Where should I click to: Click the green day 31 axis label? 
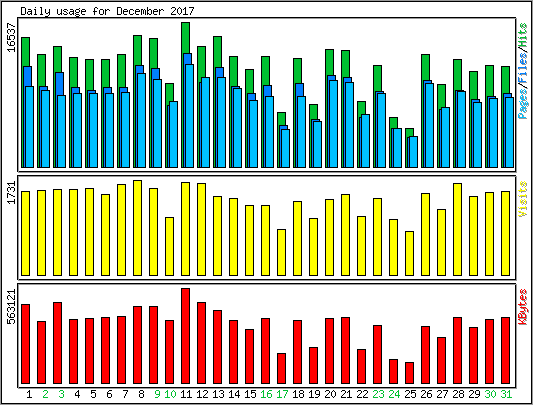pyautogui.click(x=506, y=394)
